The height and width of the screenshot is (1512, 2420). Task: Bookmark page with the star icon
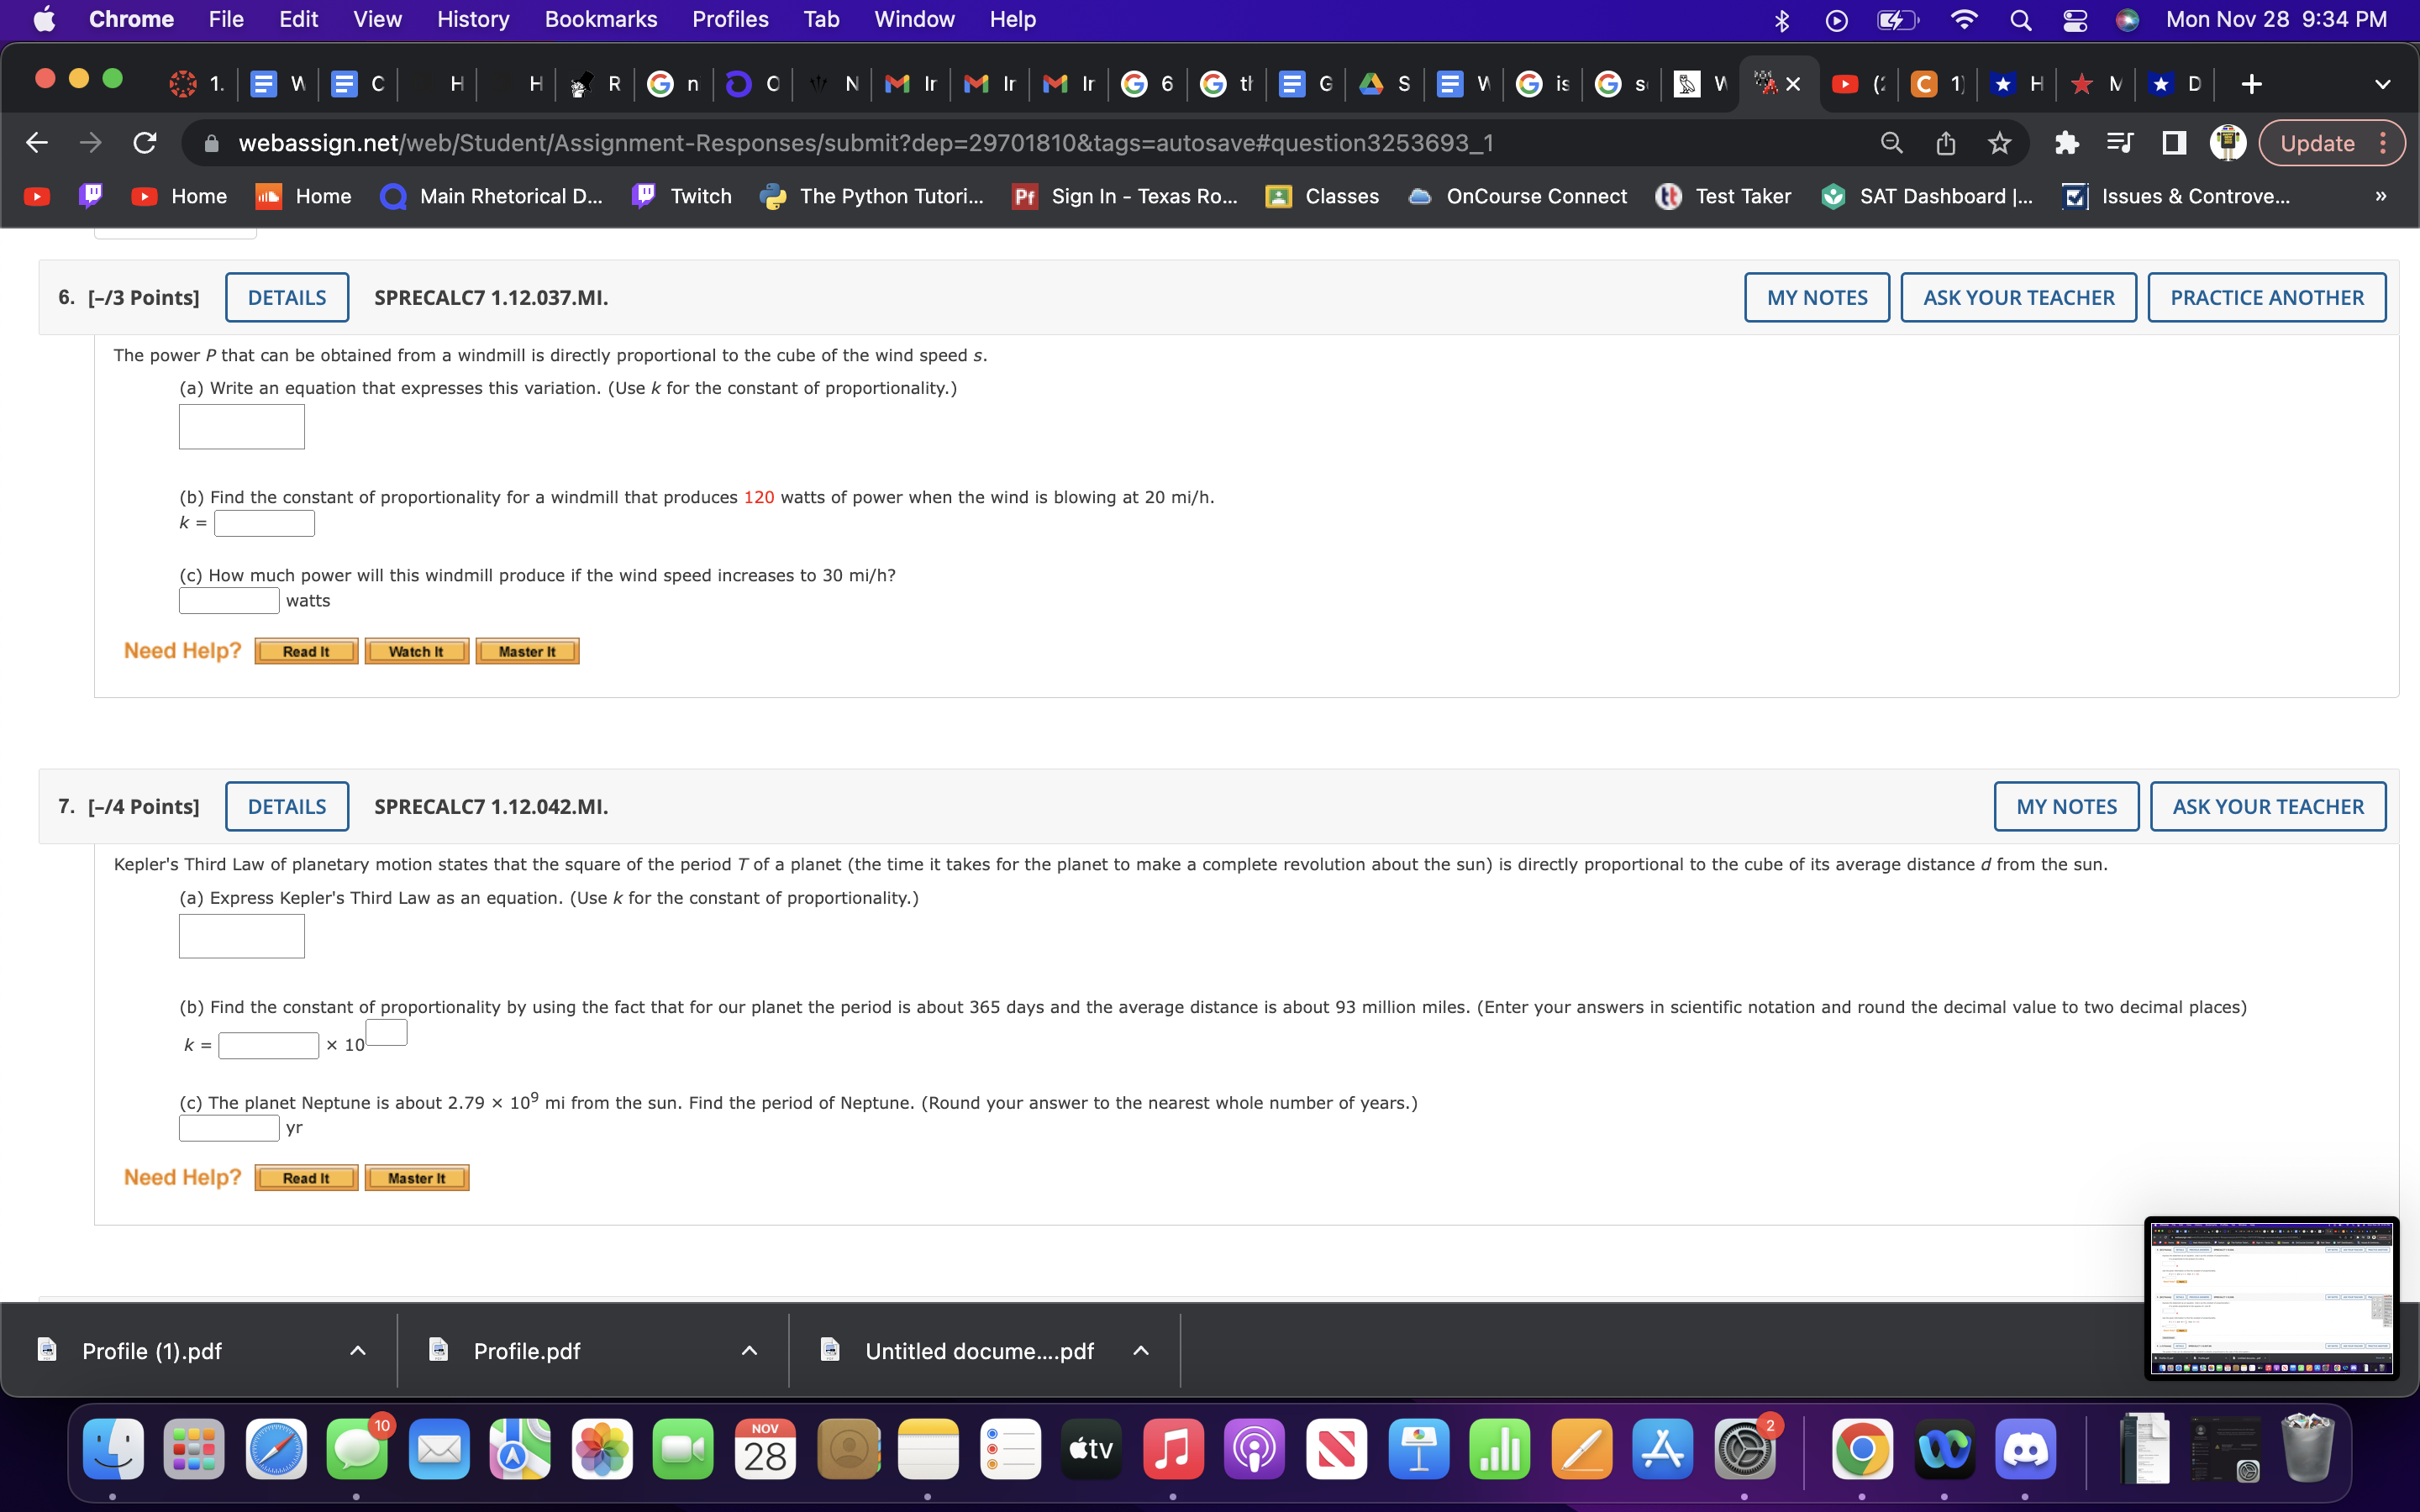1999,143
